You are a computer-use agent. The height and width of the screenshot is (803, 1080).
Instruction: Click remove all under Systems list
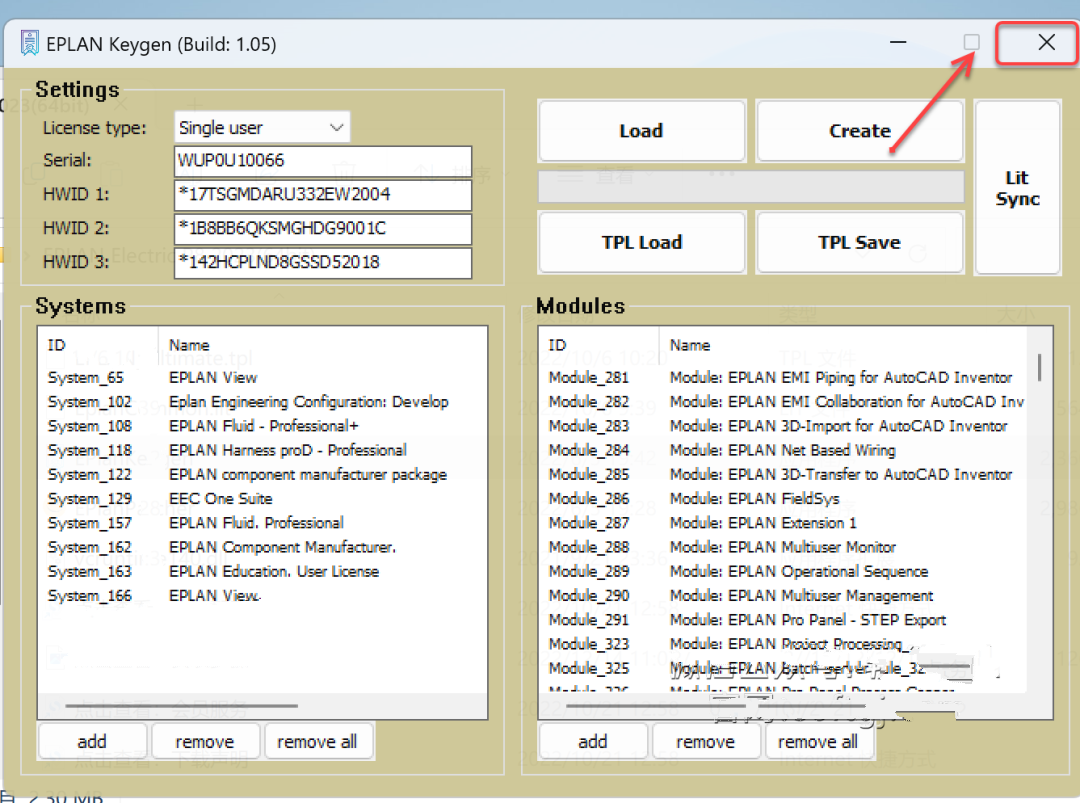pyautogui.click(x=318, y=742)
